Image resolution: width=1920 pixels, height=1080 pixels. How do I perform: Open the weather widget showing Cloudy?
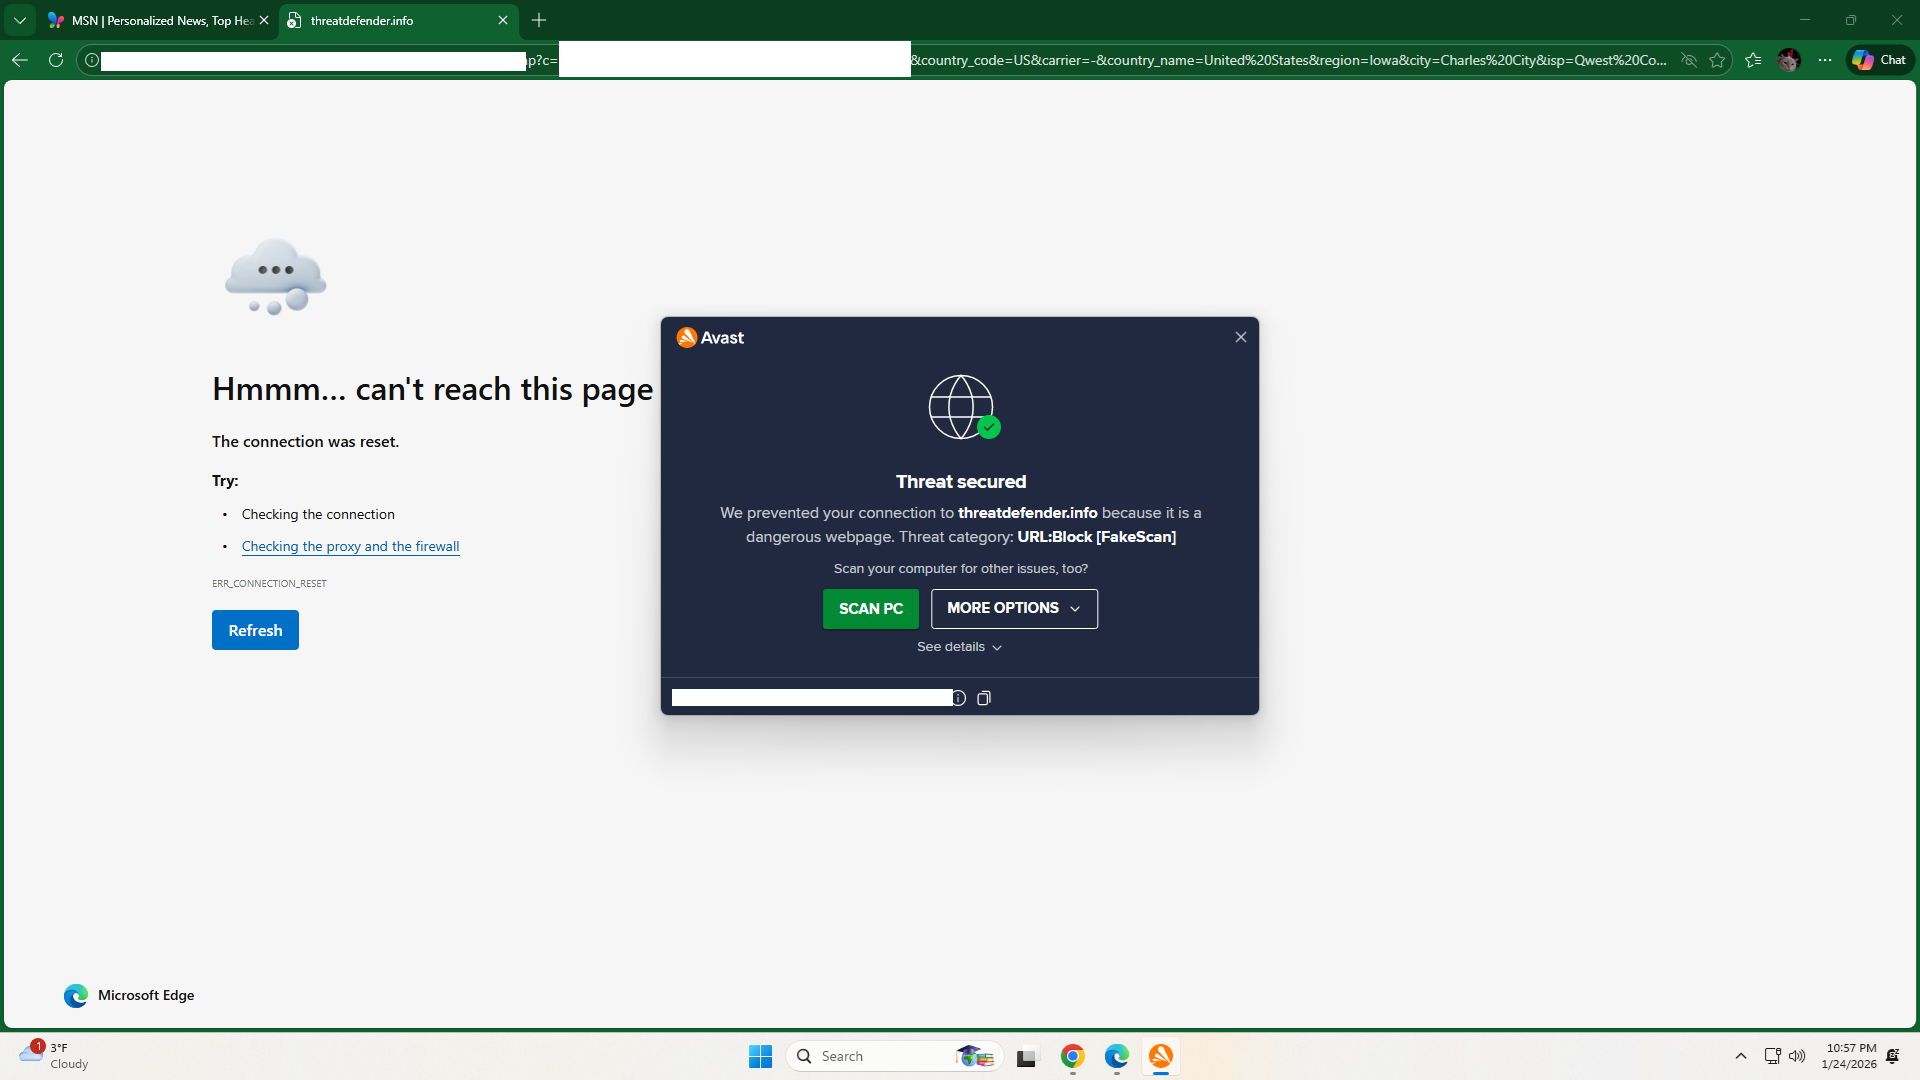coord(55,1056)
